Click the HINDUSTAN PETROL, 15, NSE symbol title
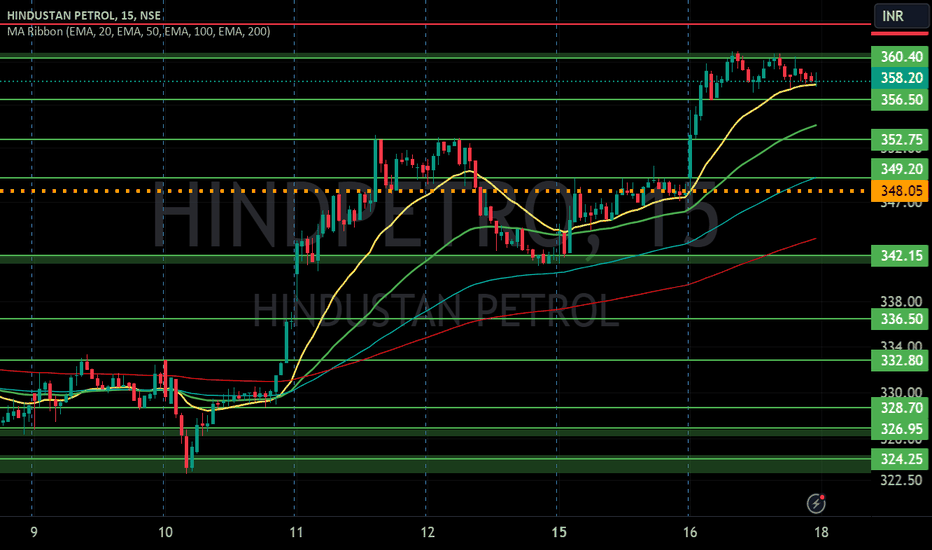 (x=84, y=15)
